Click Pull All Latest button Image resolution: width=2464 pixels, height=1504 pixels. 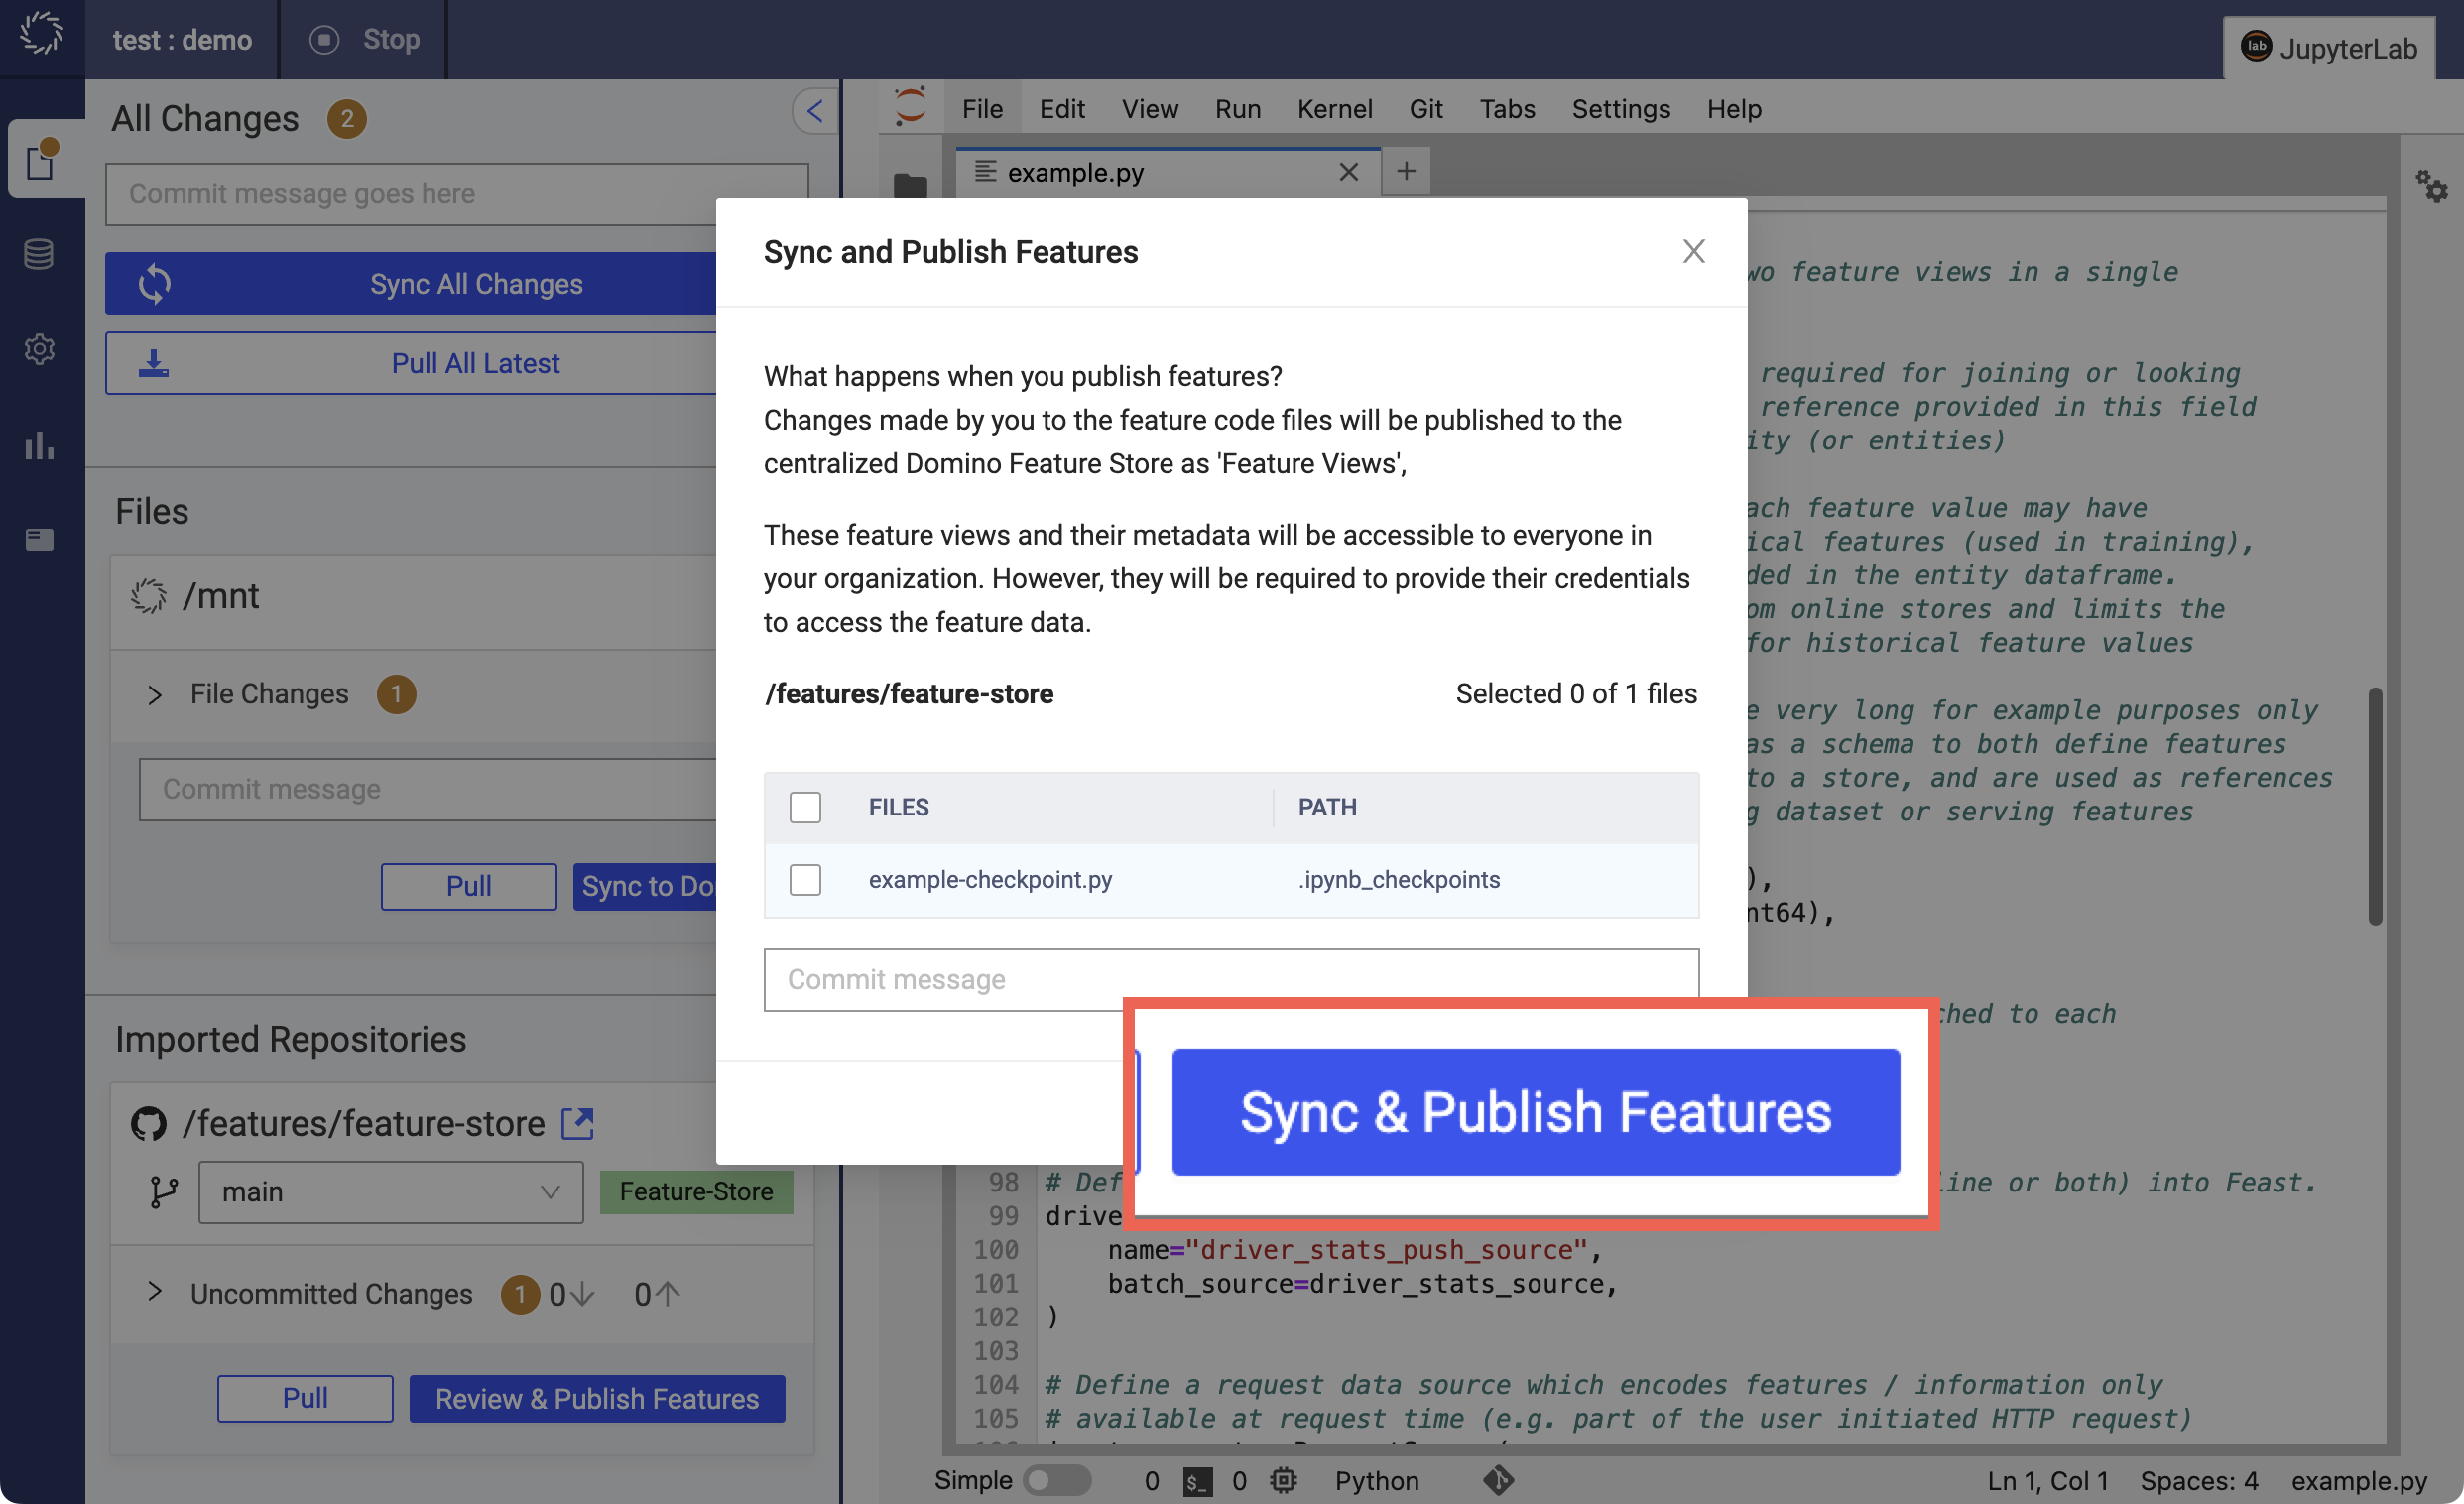point(411,363)
